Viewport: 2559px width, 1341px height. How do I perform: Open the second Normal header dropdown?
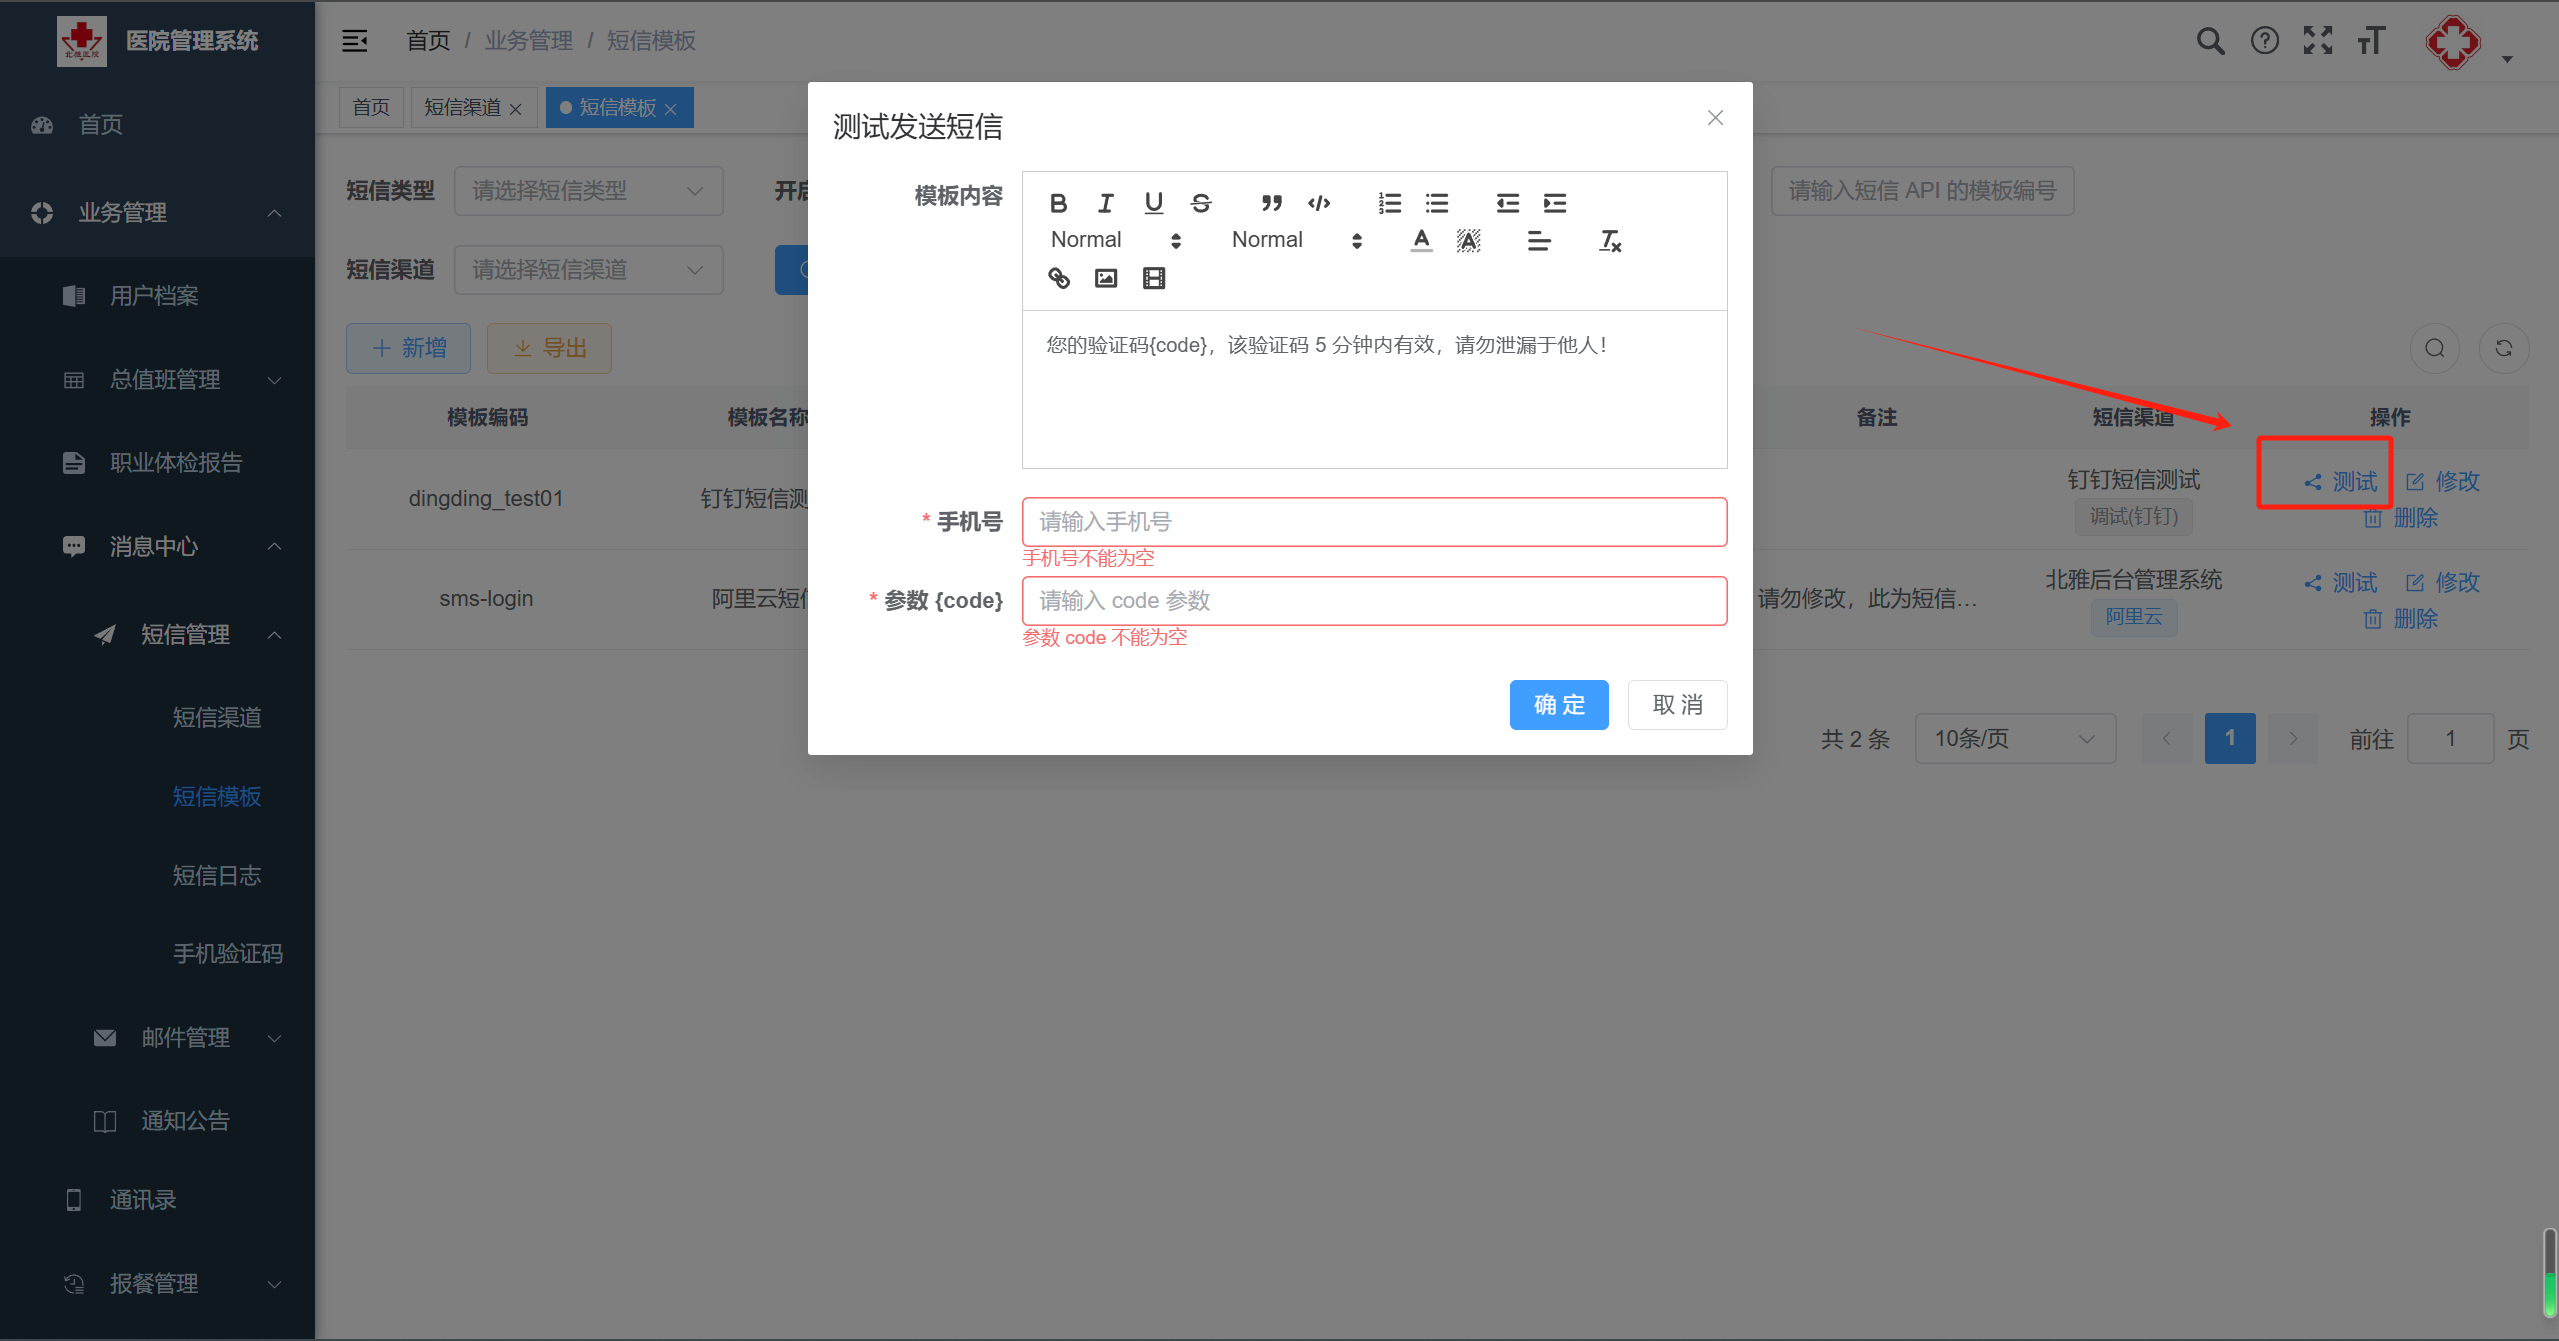pyautogui.click(x=1296, y=240)
